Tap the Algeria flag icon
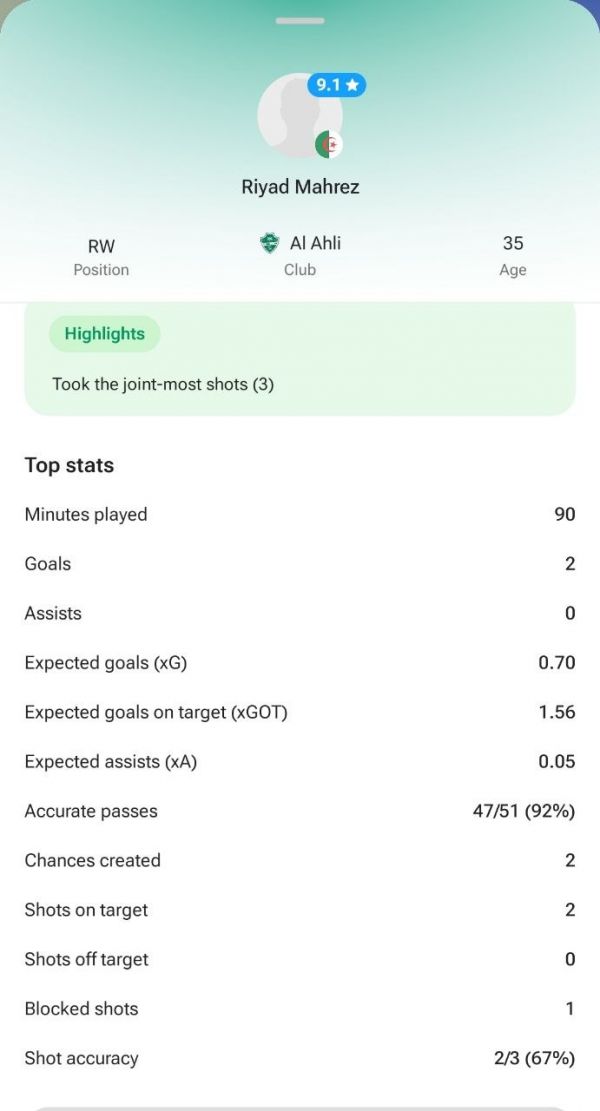This screenshot has width=600, height=1111. pos(329,145)
